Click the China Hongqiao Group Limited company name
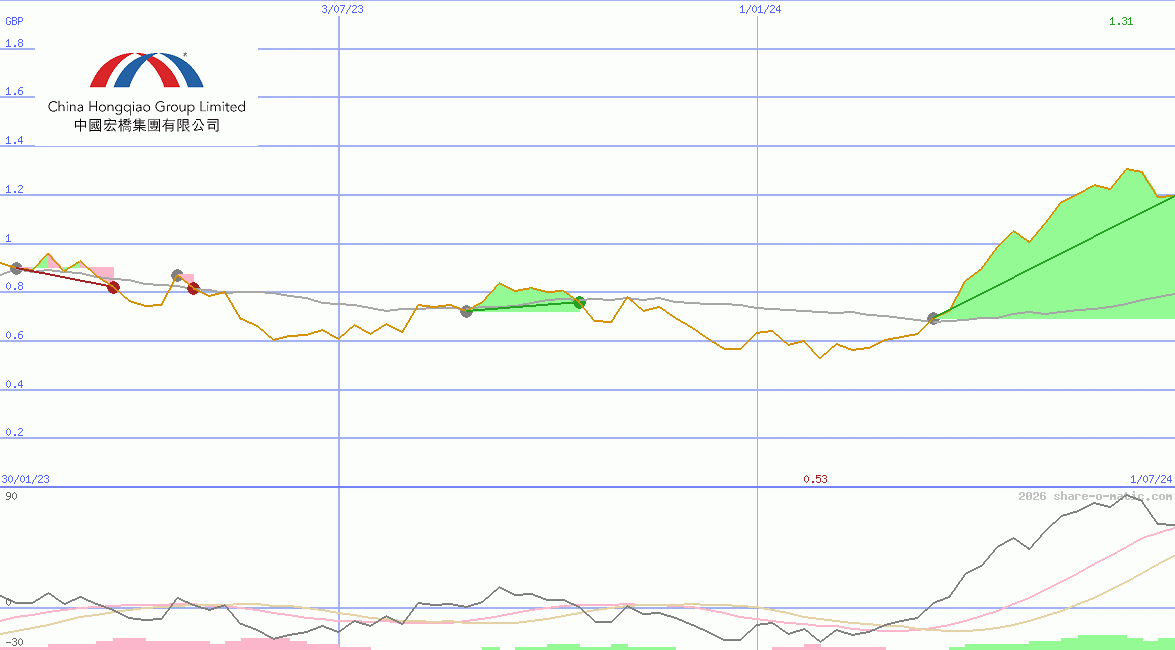The height and width of the screenshot is (650, 1175). pos(144,107)
